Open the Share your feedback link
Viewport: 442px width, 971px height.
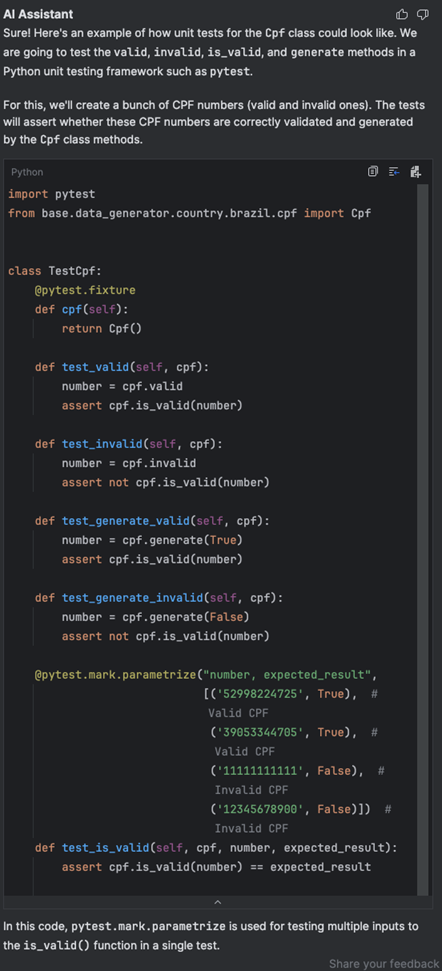(384, 964)
